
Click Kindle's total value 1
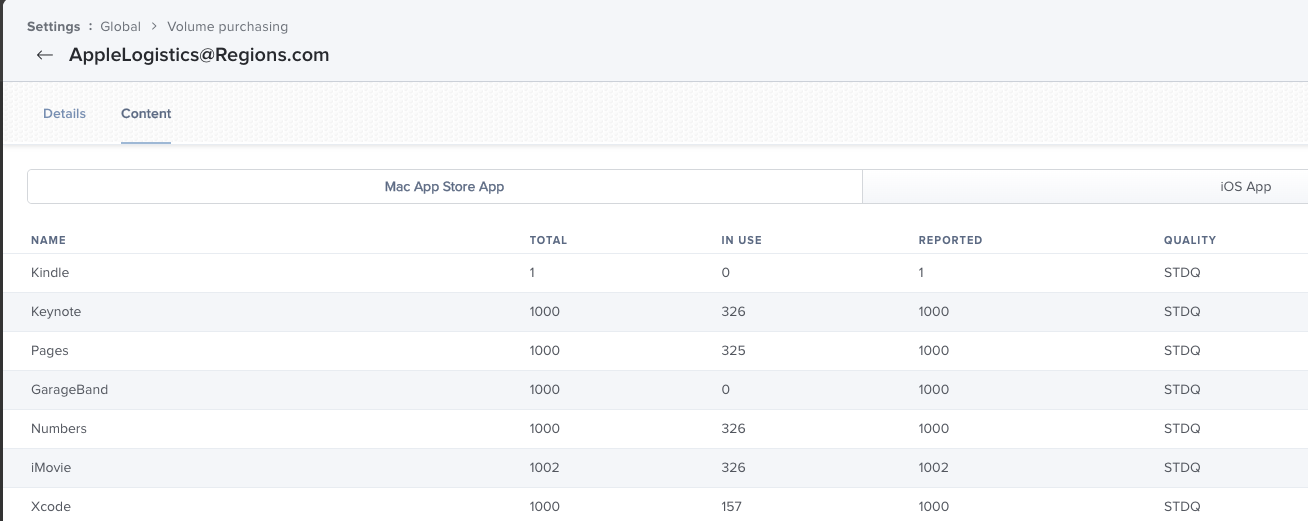pos(533,273)
